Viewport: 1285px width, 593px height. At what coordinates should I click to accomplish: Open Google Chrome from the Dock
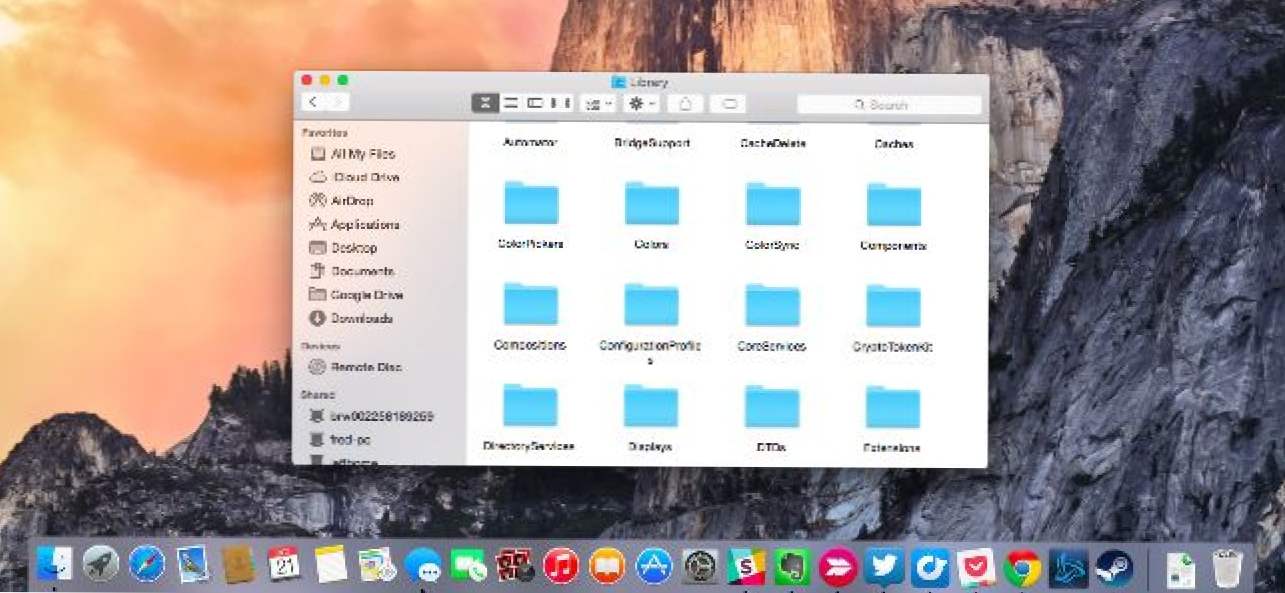pyautogui.click(x=1022, y=567)
